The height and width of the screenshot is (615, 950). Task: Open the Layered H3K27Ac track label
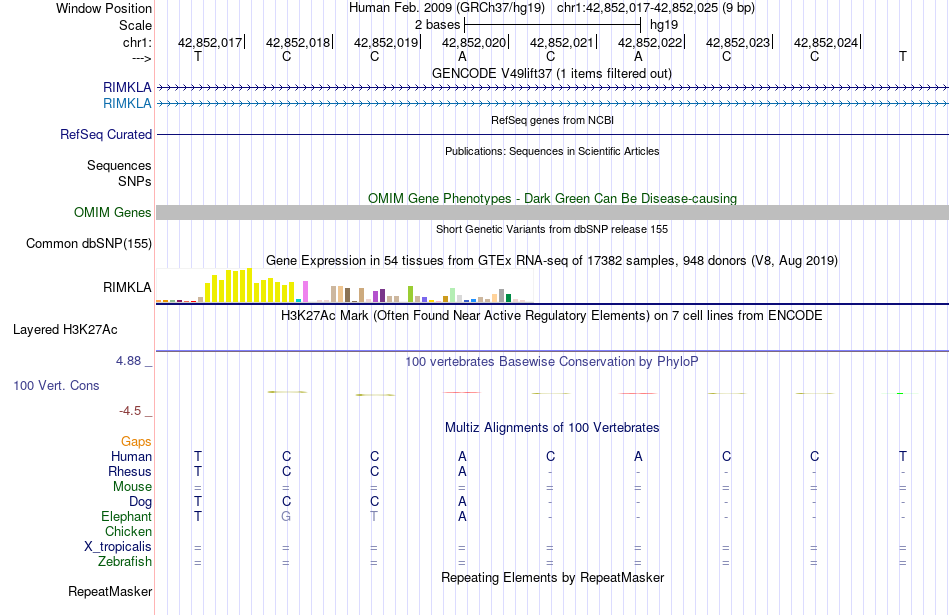65,330
